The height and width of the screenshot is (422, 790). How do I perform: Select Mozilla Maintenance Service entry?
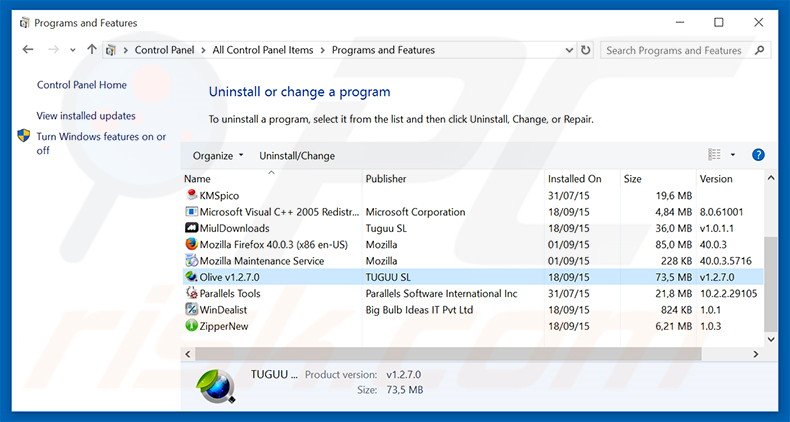click(472, 260)
